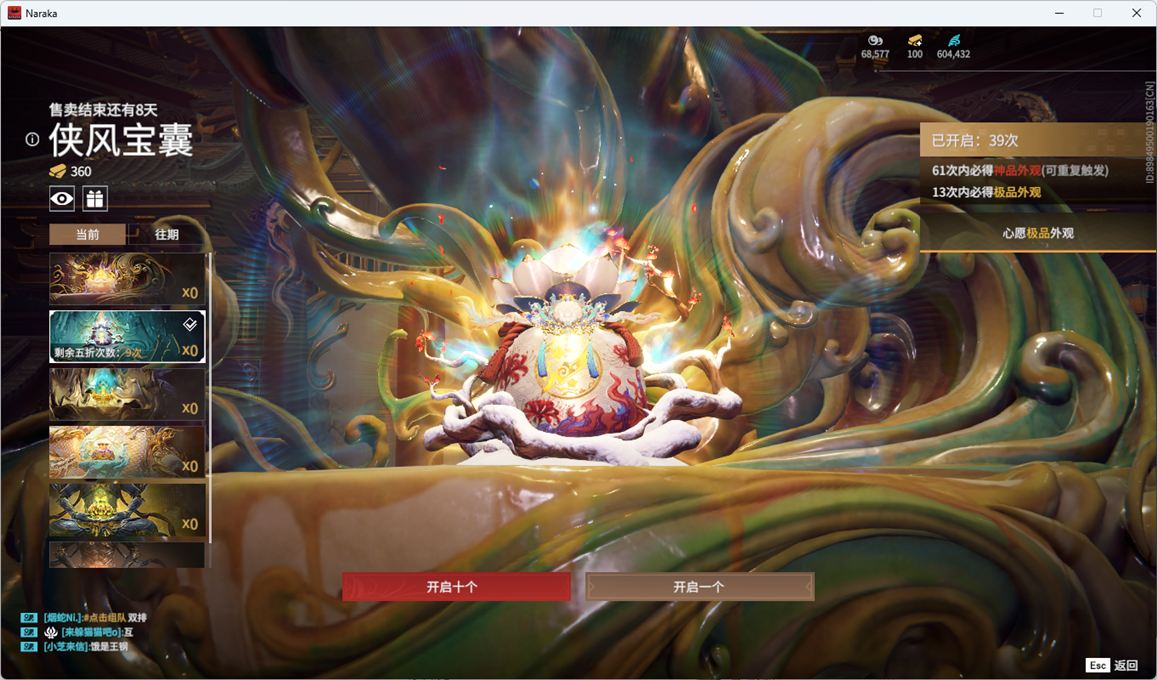Click the third chat channel icon by 小芝来信
The image size is (1157, 680).
[29, 647]
